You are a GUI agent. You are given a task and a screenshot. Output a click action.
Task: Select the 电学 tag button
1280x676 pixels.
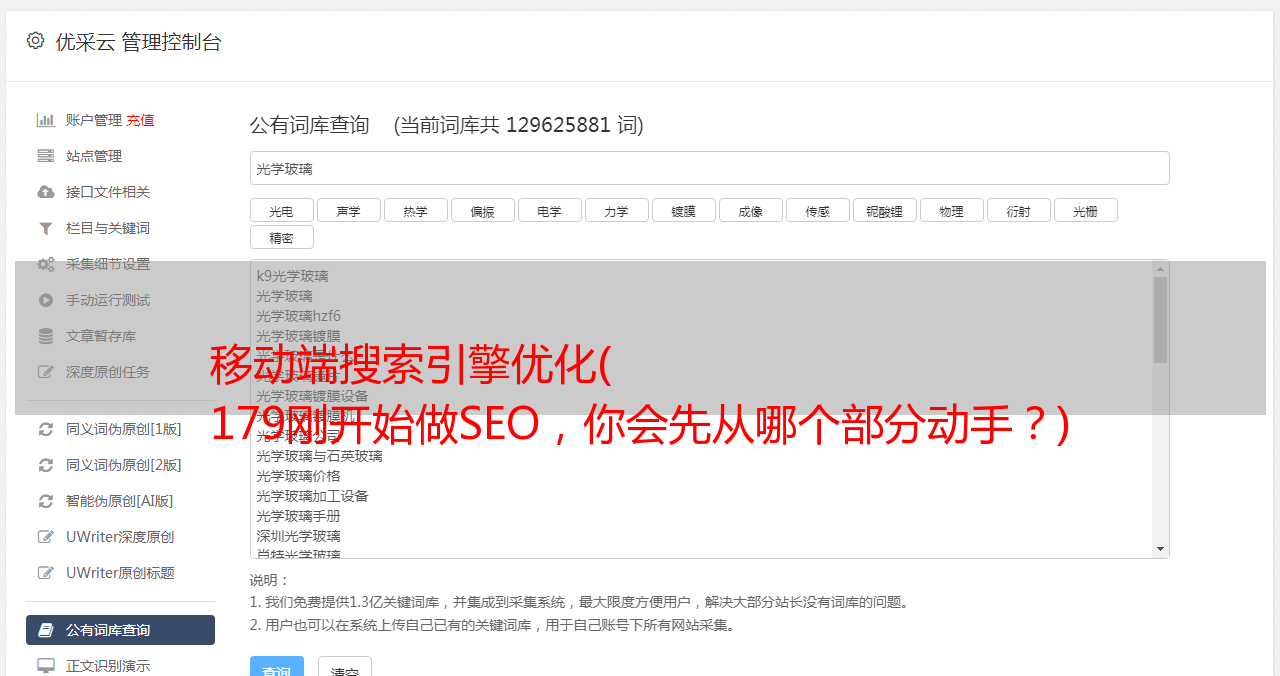point(549,210)
